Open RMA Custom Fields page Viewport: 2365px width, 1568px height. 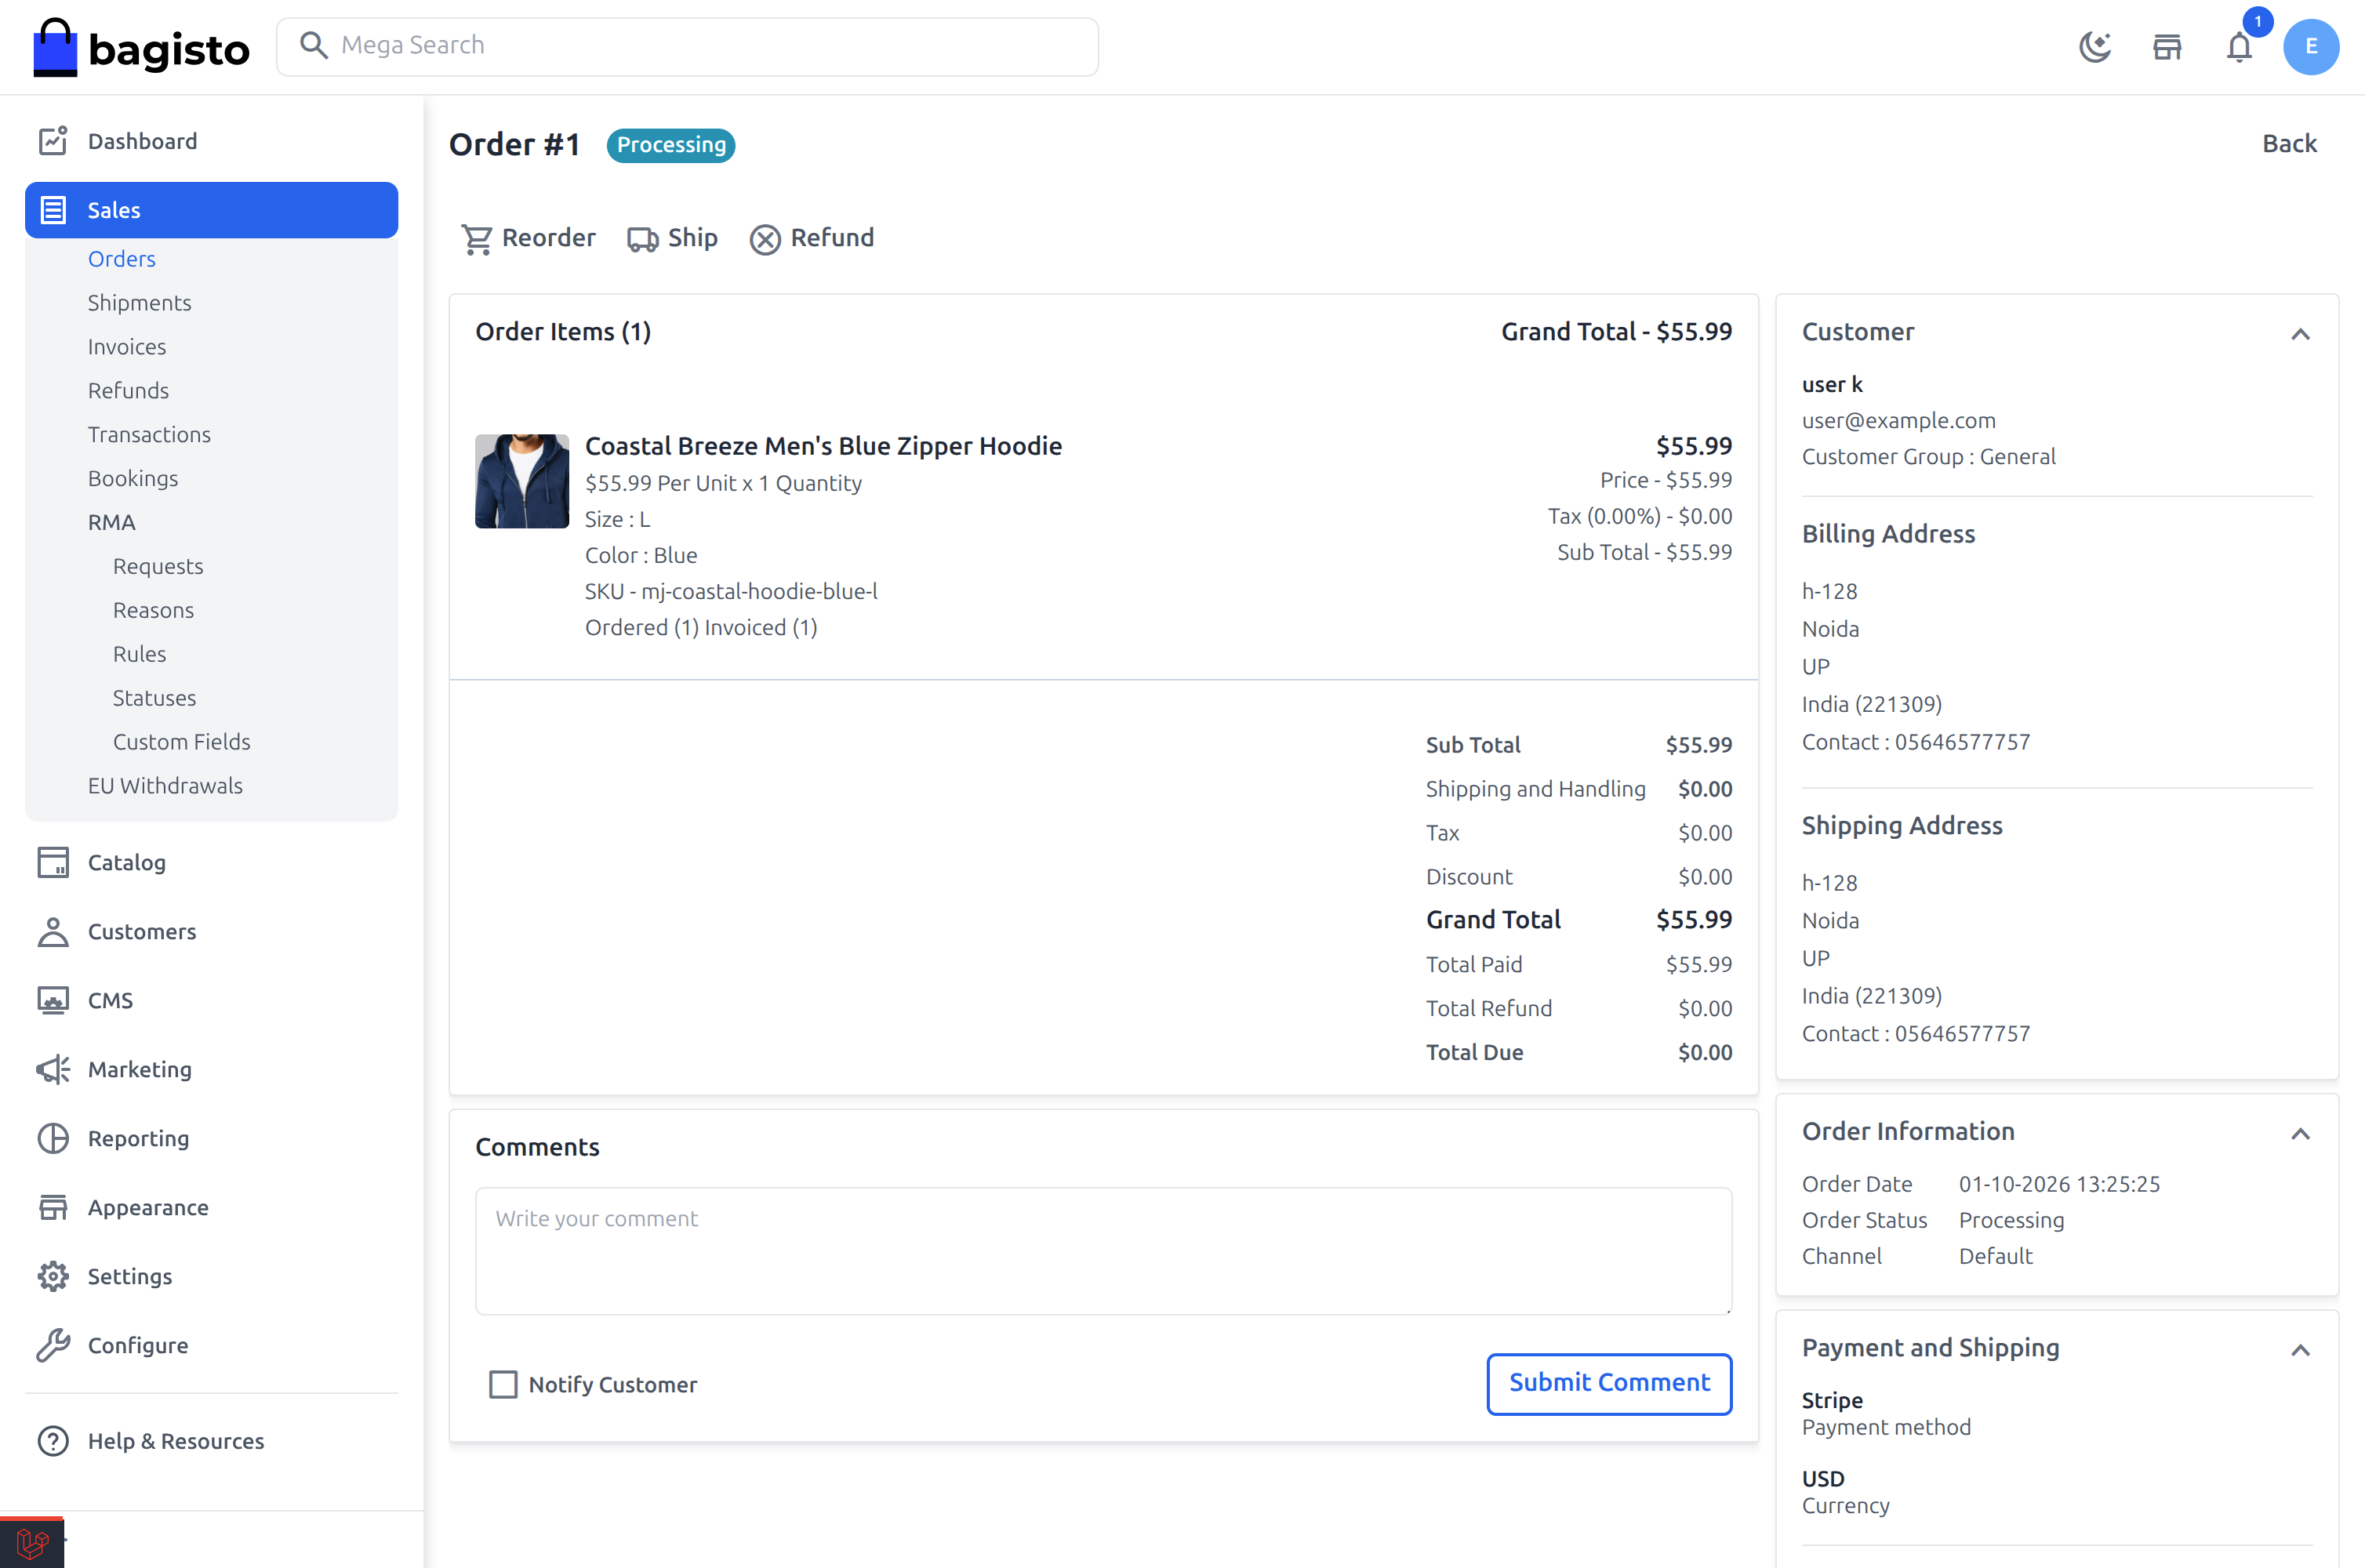click(182, 742)
